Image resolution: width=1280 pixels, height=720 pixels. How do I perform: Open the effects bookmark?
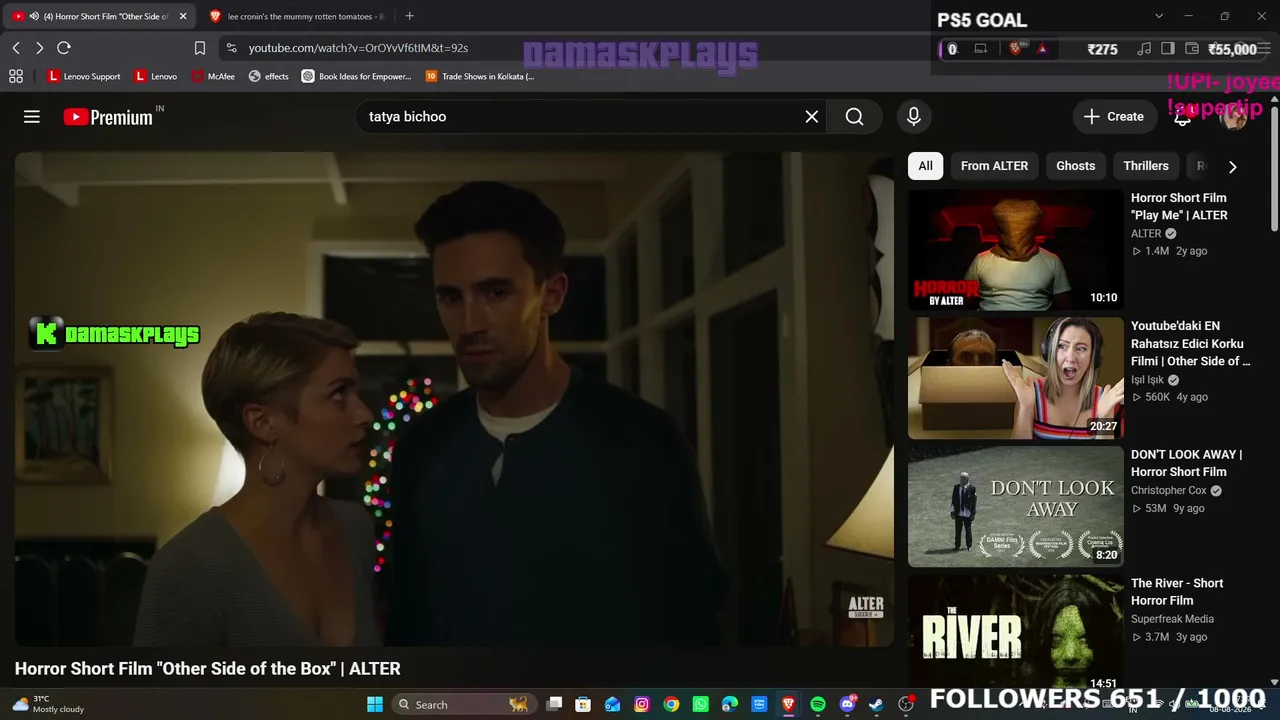coord(269,76)
